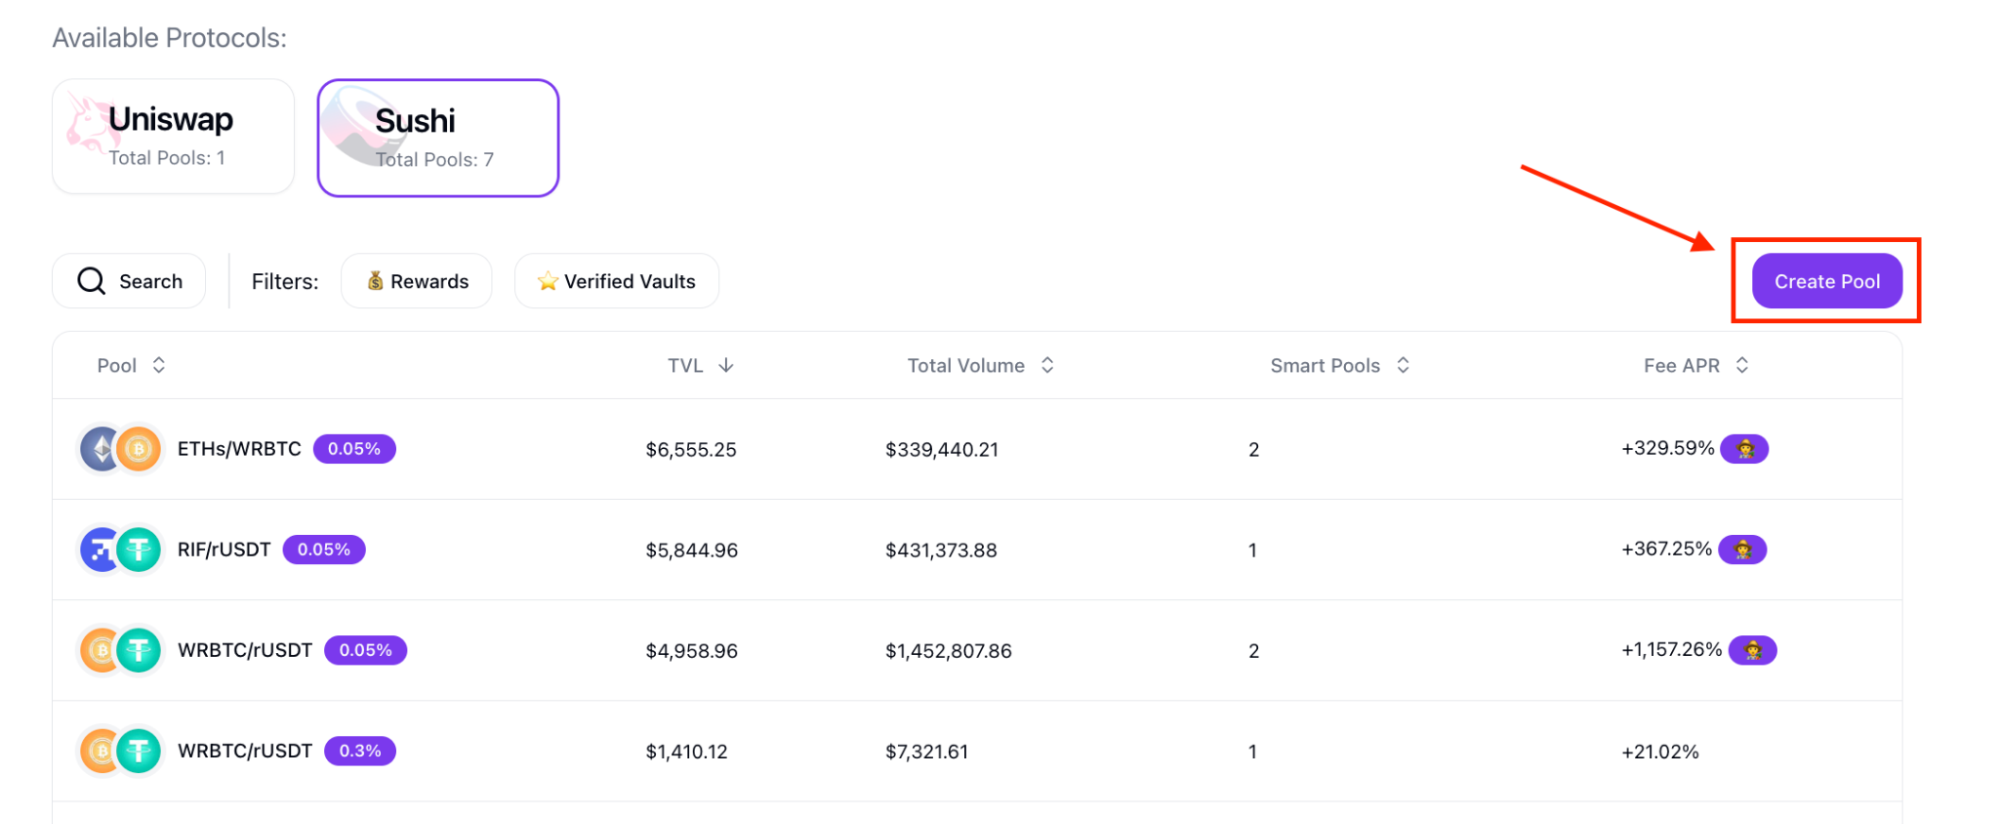Click the 0.3% fee tier badge
The image size is (1999, 824).
coord(360,751)
